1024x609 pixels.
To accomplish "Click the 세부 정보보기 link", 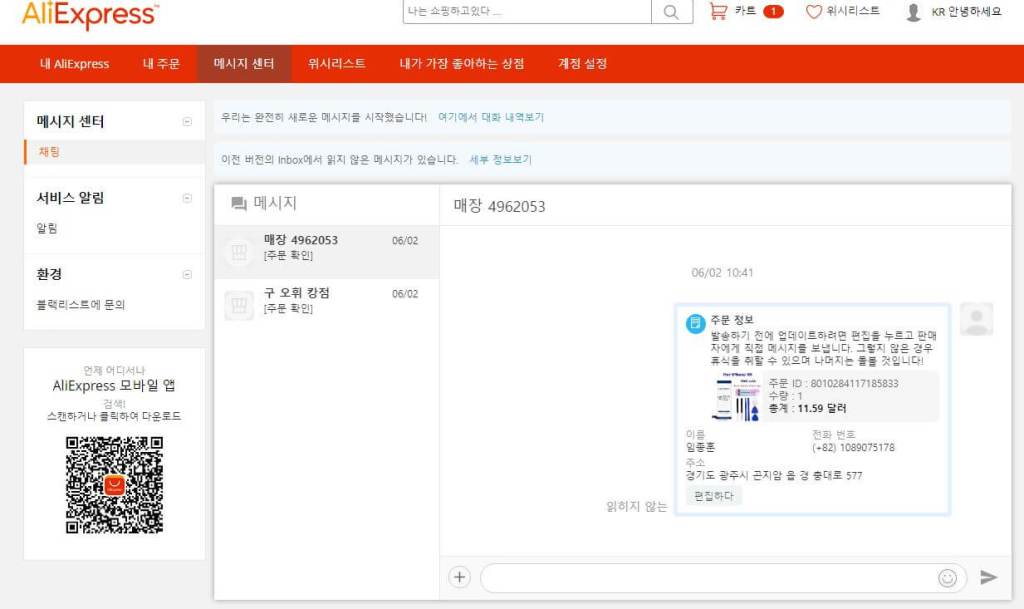I will click(501, 160).
